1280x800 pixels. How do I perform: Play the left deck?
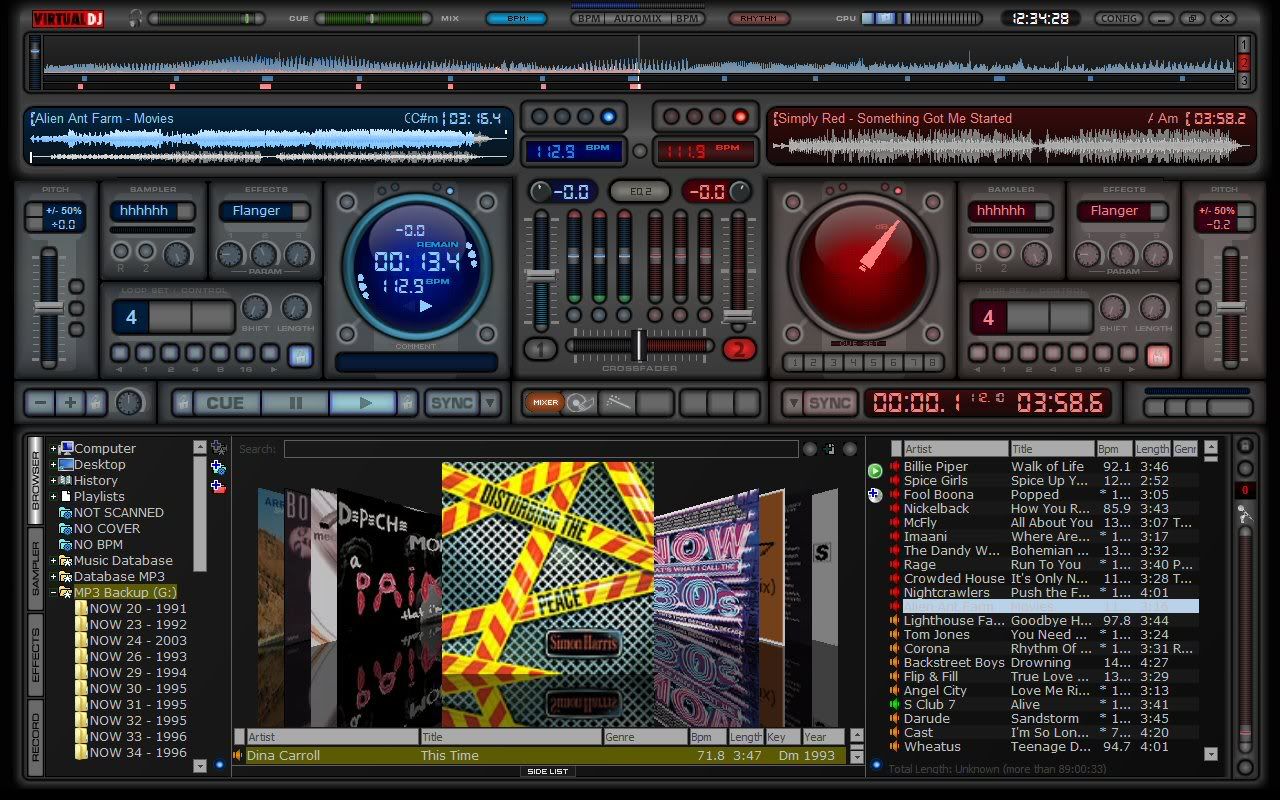[365, 403]
